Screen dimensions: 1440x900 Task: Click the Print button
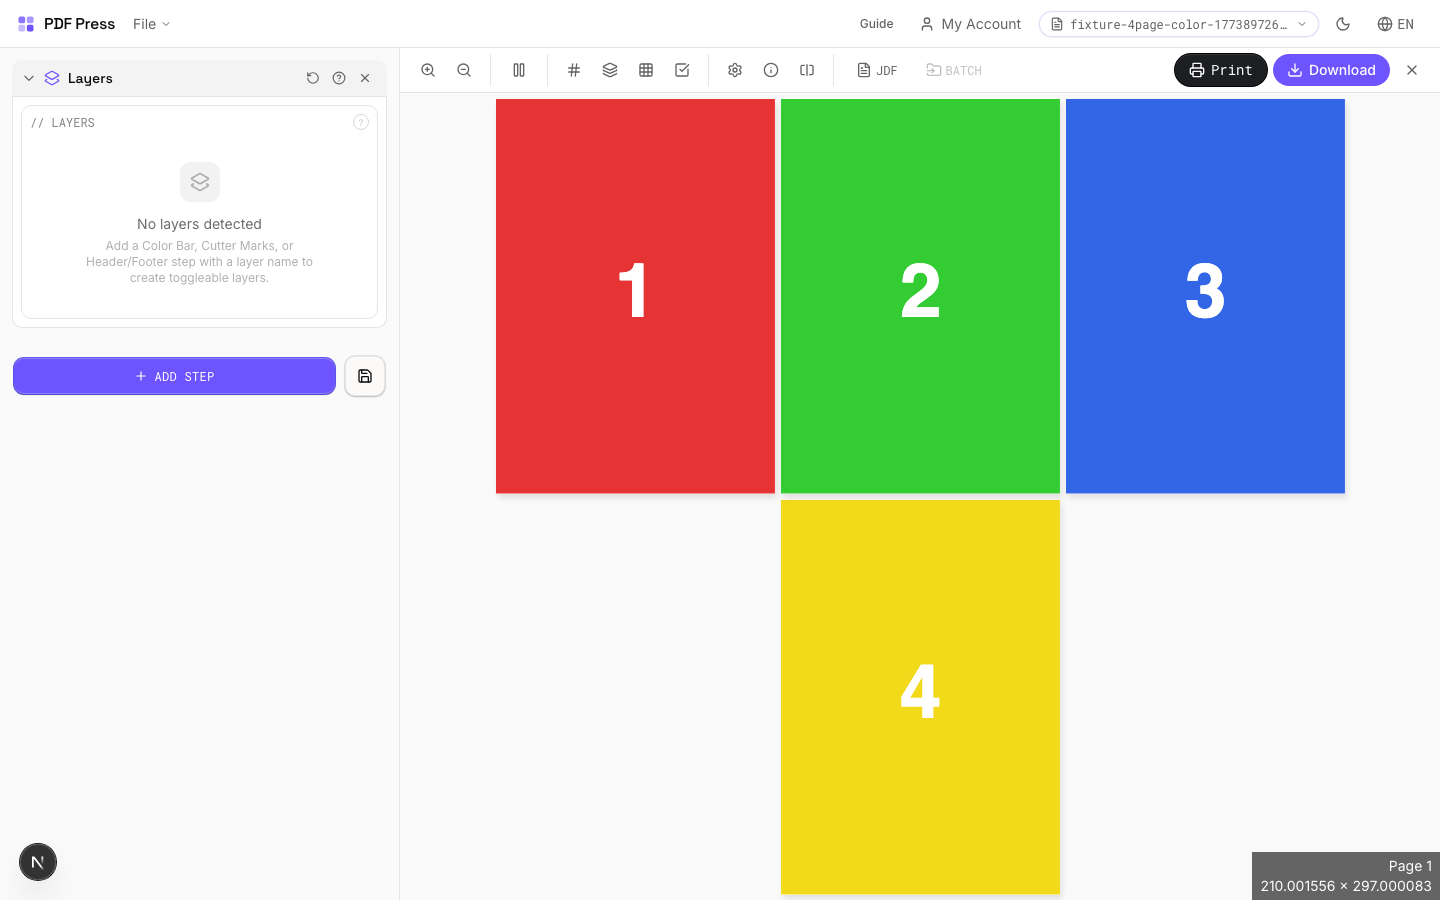(x=1220, y=70)
